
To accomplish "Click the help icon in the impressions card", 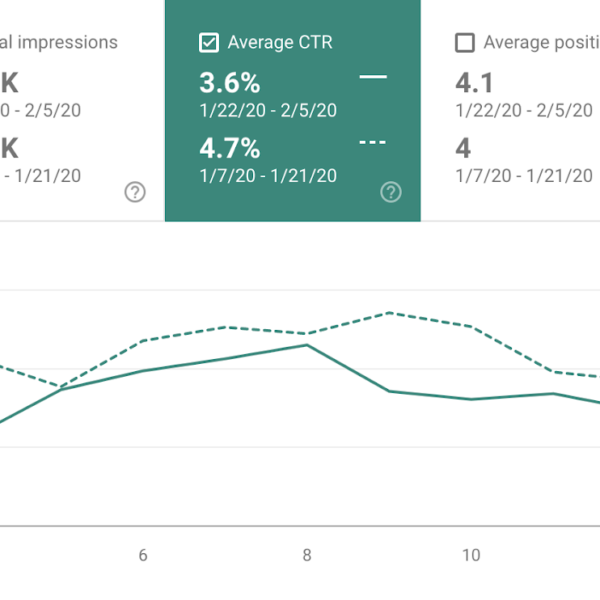I will click(135, 192).
